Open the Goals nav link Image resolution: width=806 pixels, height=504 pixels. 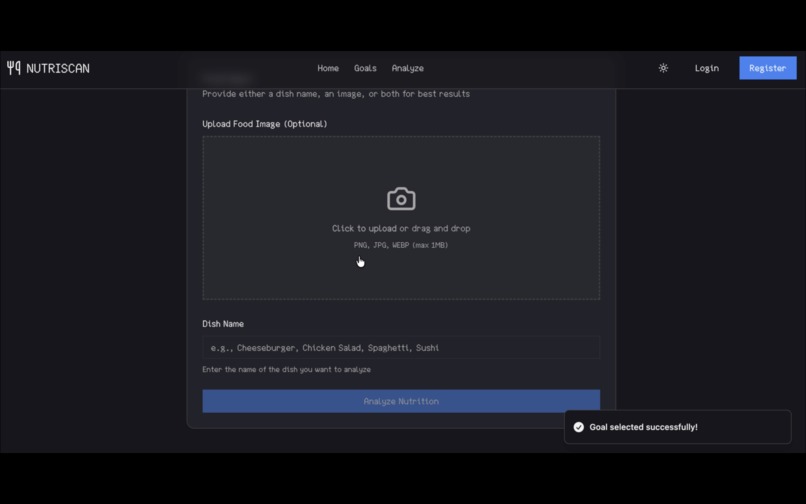click(x=365, y=68)
